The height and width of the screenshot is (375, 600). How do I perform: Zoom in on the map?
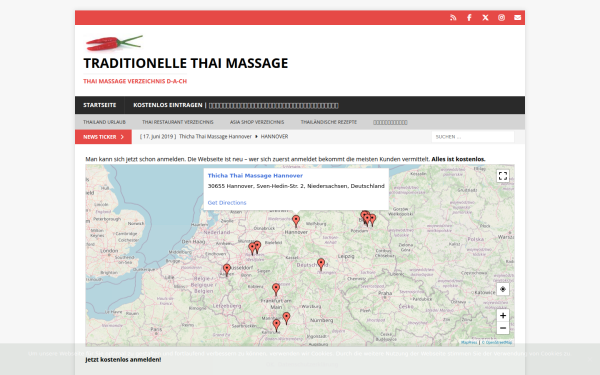503,316
